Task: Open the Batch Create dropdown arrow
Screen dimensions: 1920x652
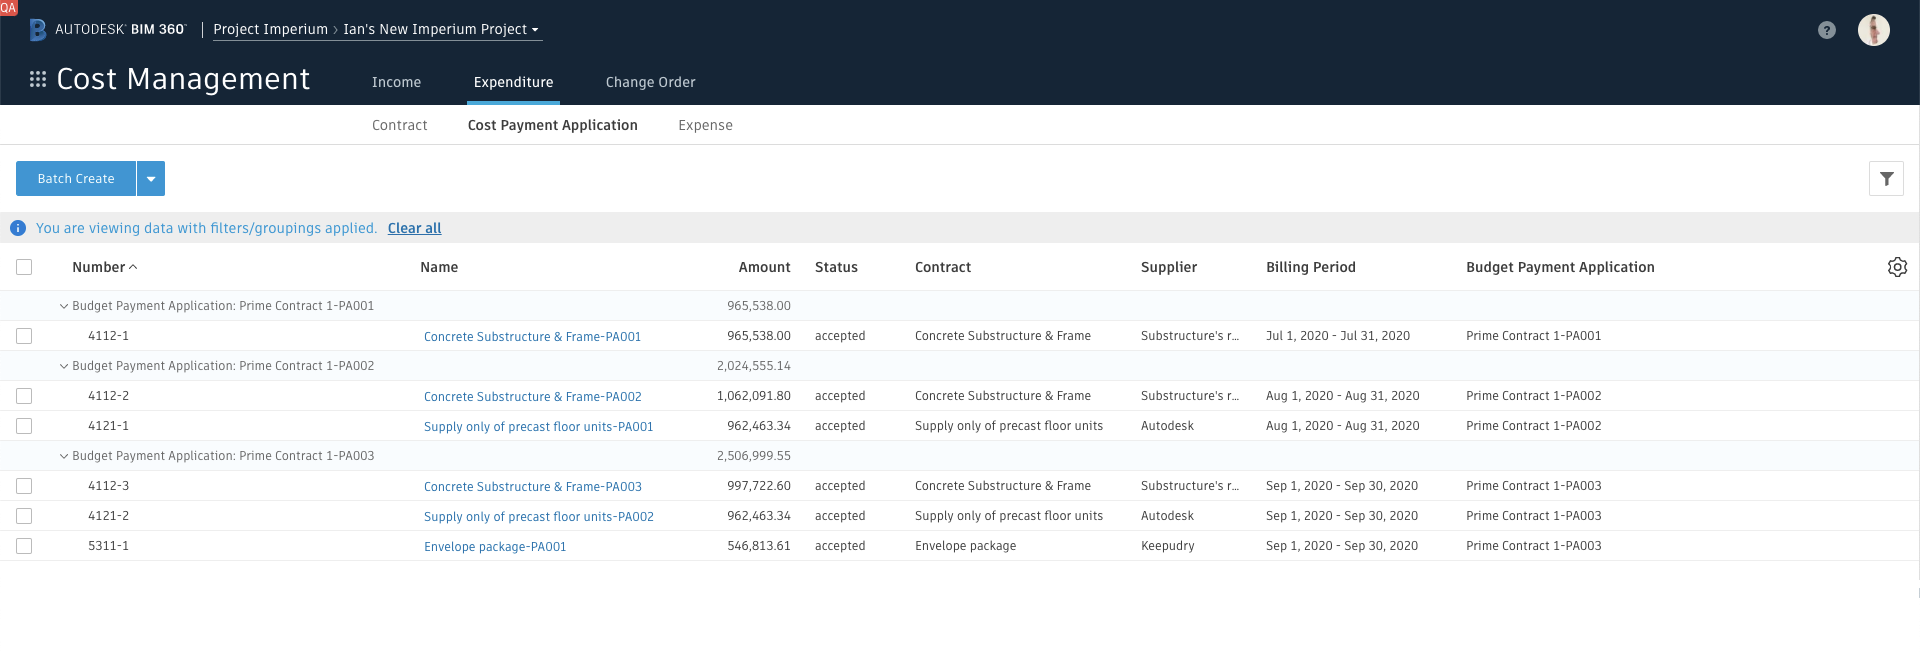Action: [151, 179]
